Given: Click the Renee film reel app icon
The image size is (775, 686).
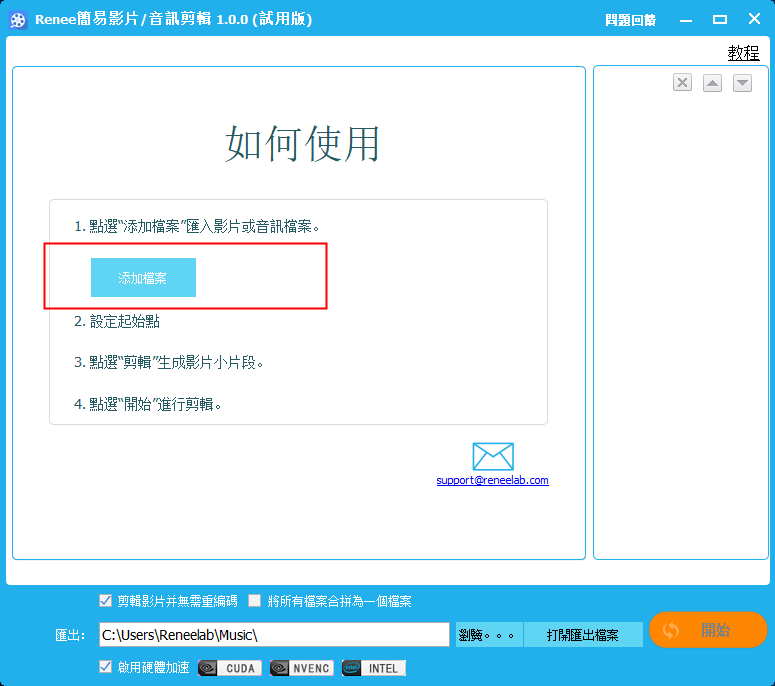Looking at the screenshot, I should 18,20.
